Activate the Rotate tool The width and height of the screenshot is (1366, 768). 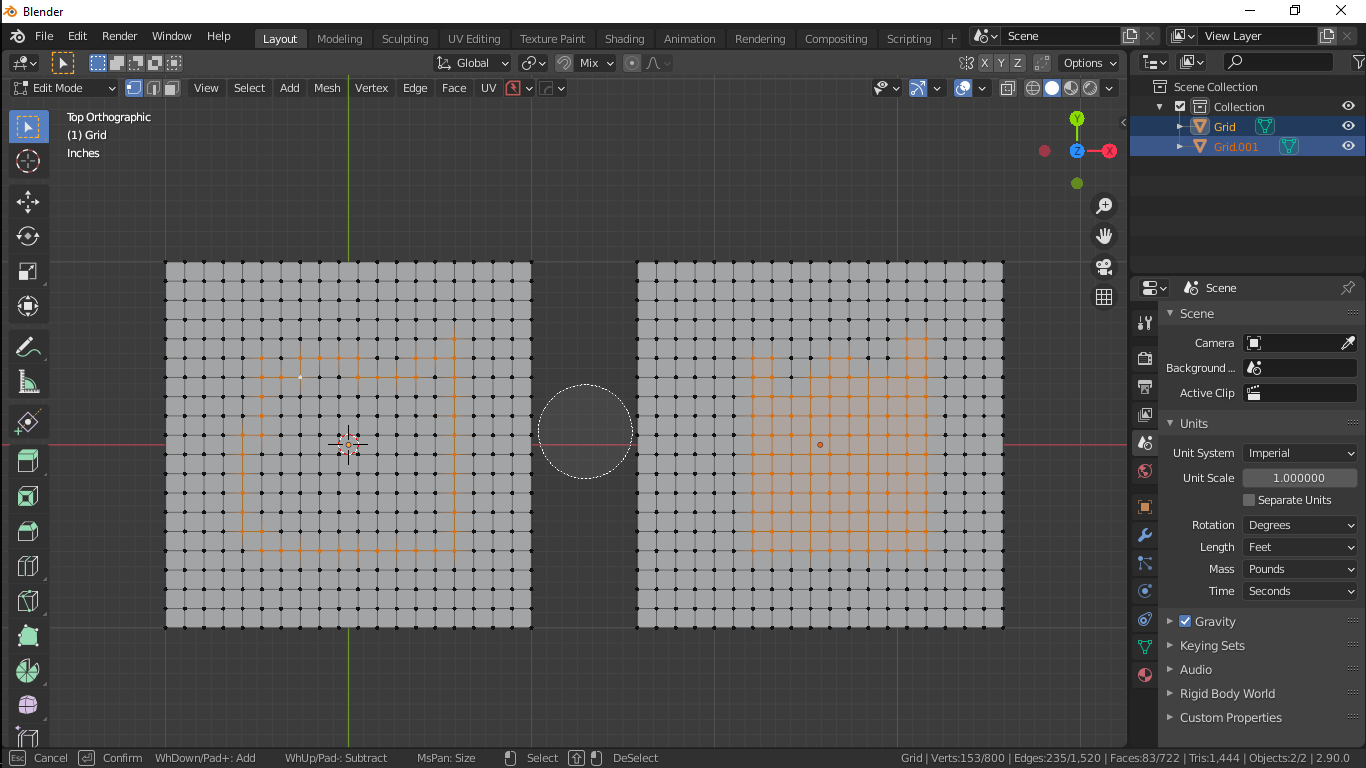(28, 236)
